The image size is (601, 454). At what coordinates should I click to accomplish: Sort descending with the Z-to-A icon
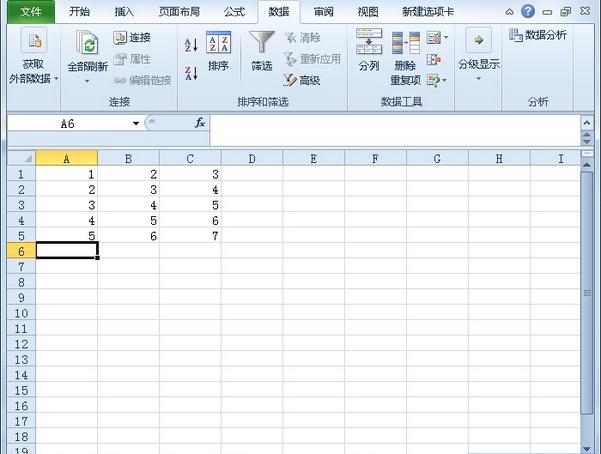(191, 74)
